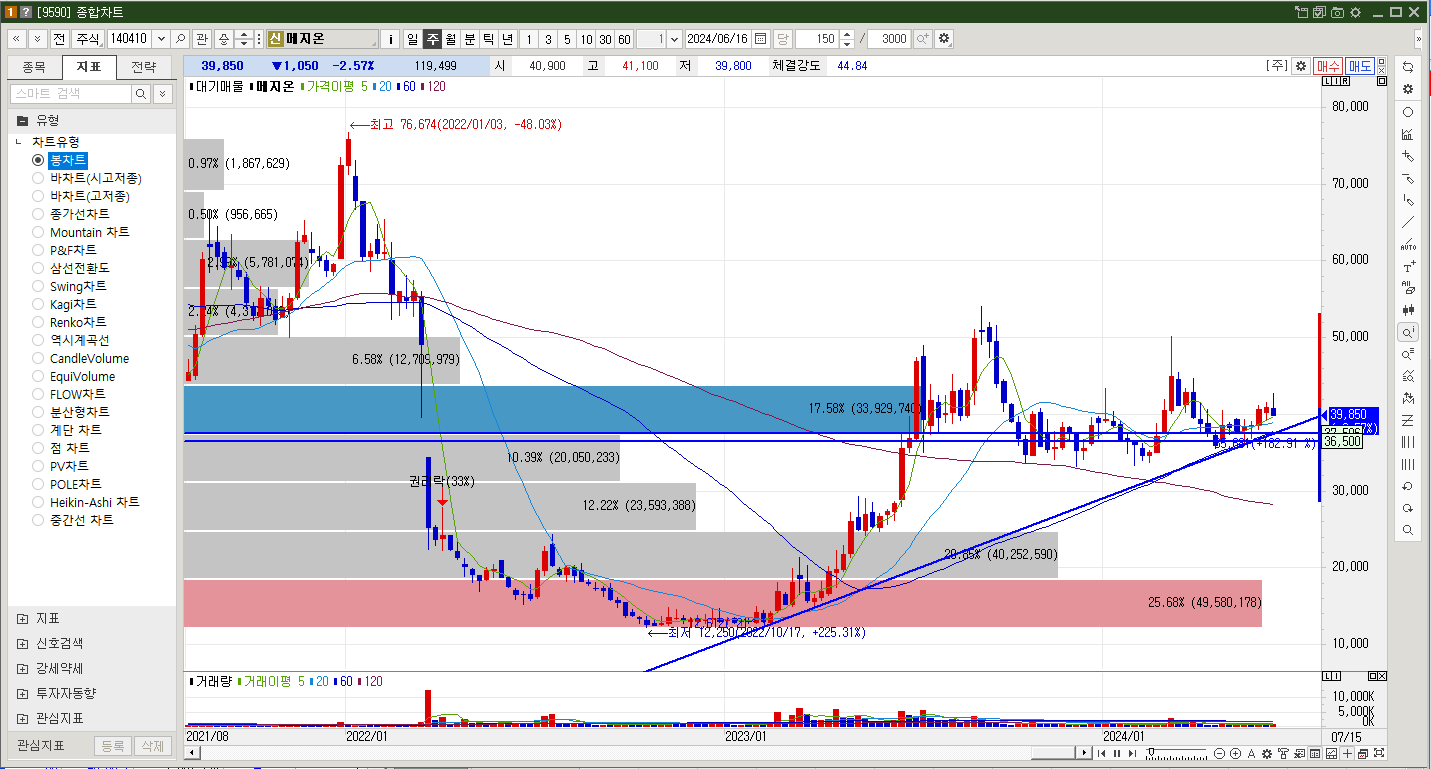Open the calendar date picker icon

point(760,38)
